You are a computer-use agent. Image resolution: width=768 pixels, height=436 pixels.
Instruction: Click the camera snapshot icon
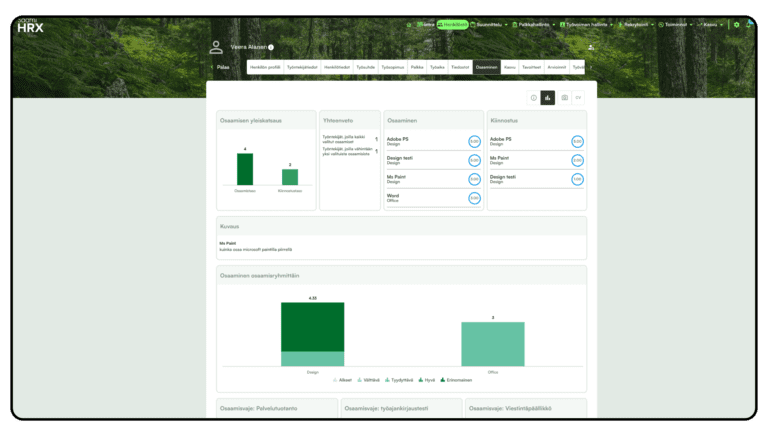click(x=563, y=97)
